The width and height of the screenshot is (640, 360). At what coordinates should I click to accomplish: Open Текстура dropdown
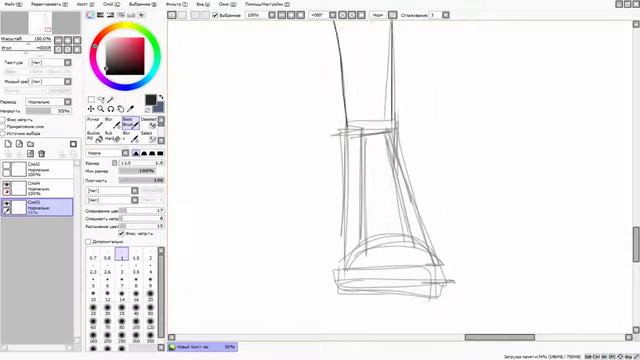(x=68, y=62)
